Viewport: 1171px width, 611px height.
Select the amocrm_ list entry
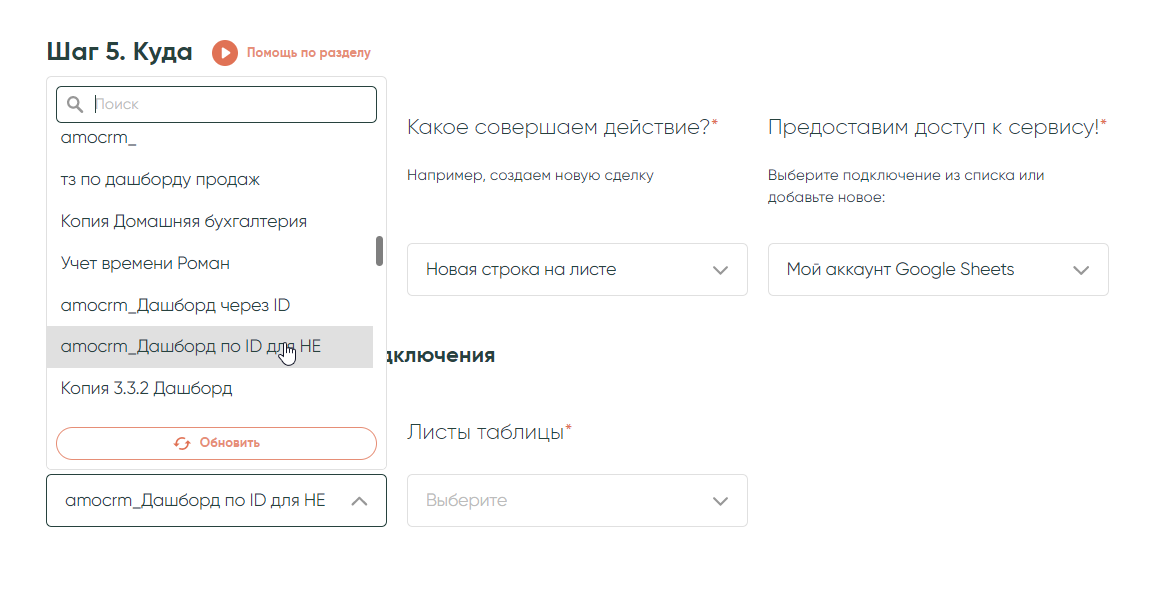[x=98, y=138]
